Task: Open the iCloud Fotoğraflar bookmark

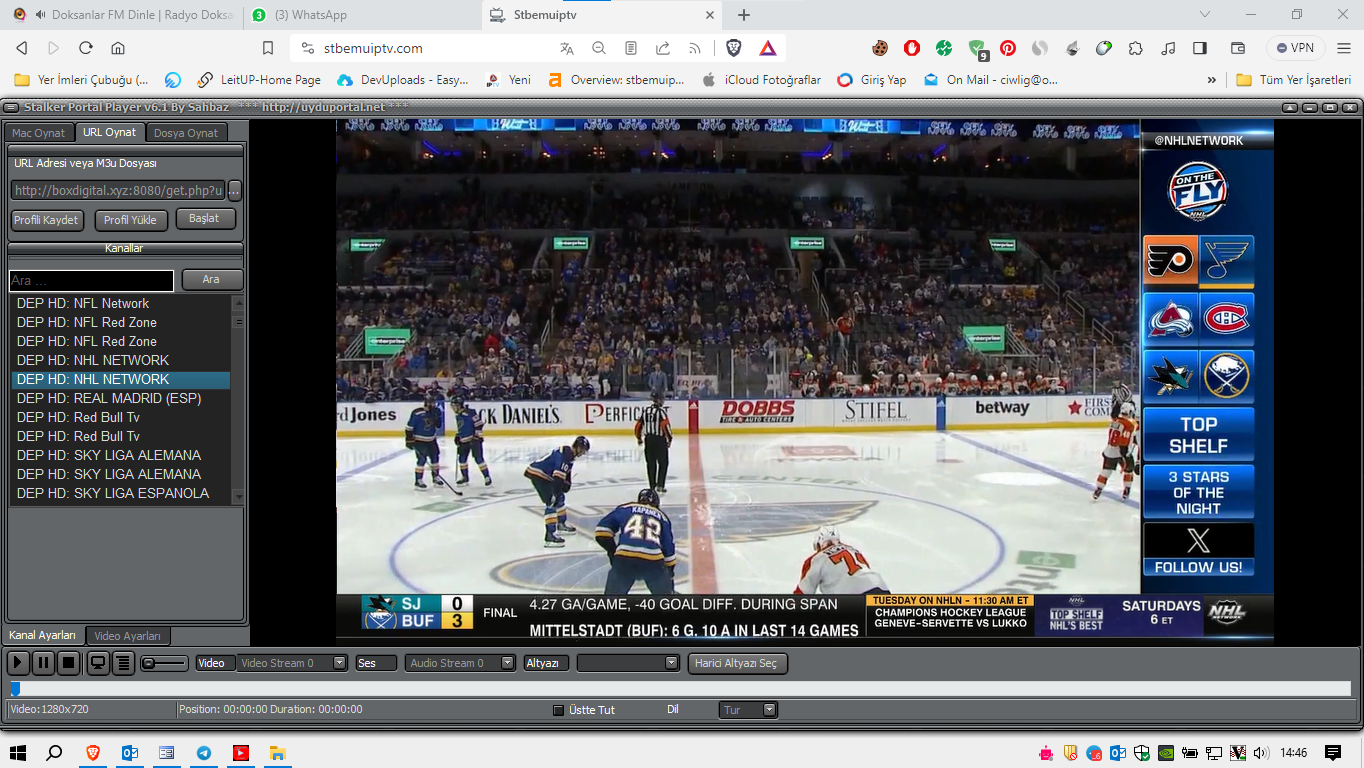Action: (x=761, y=80)
